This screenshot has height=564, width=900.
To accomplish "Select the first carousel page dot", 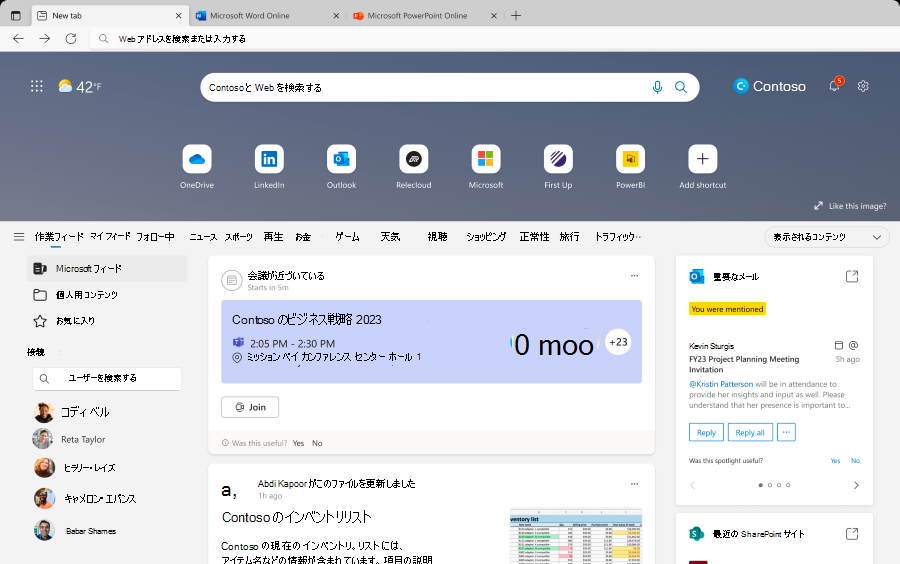I will 761,485.
